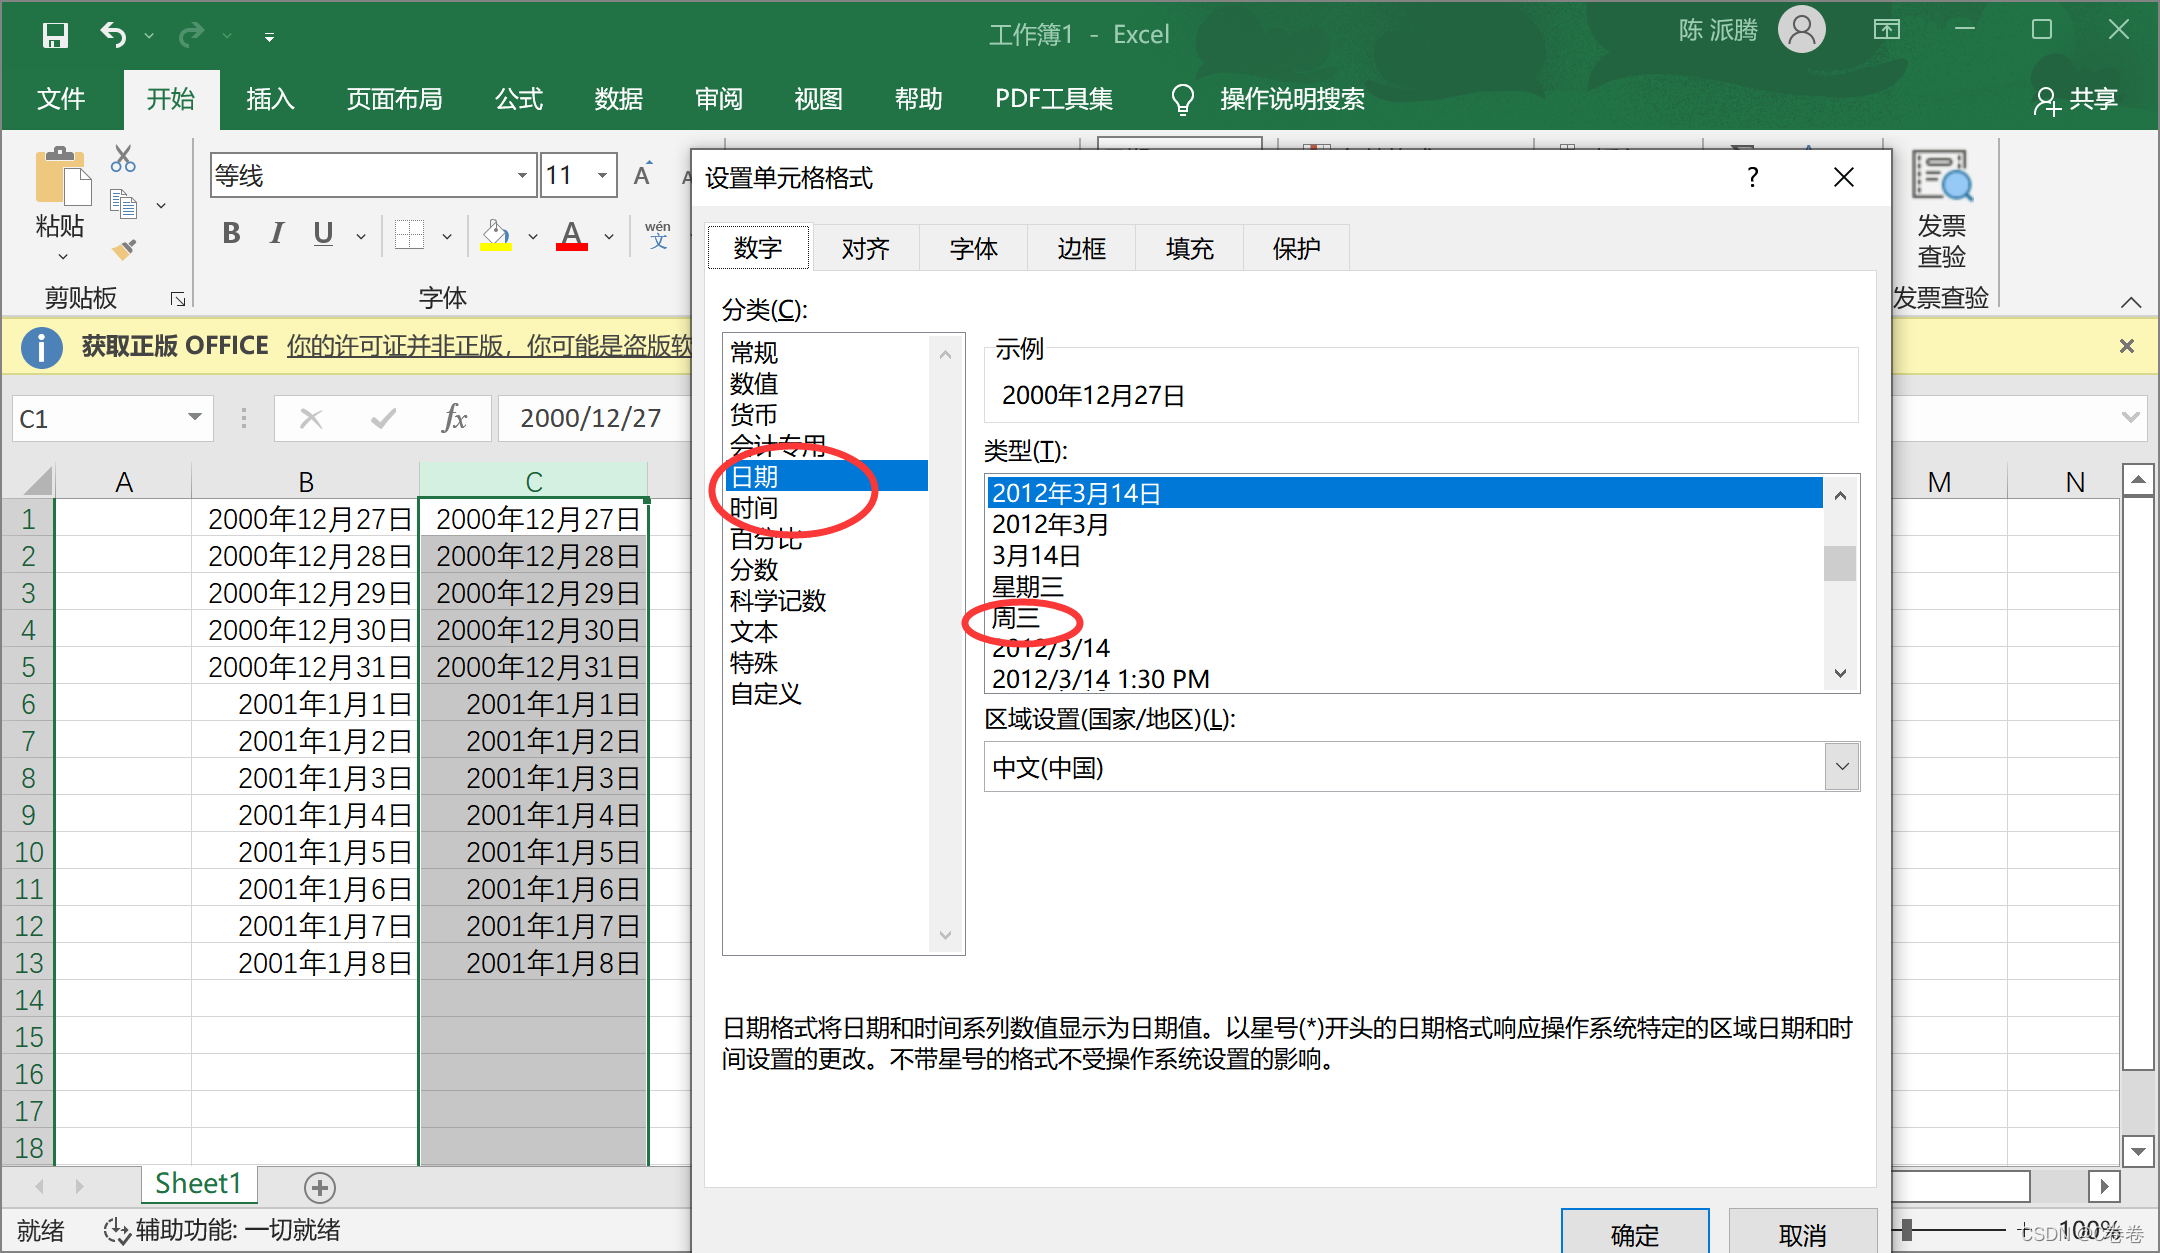This screenshot has height=1253, width=2160.
Task: Click the yellow fill color bucket
Action: [496, 235]
